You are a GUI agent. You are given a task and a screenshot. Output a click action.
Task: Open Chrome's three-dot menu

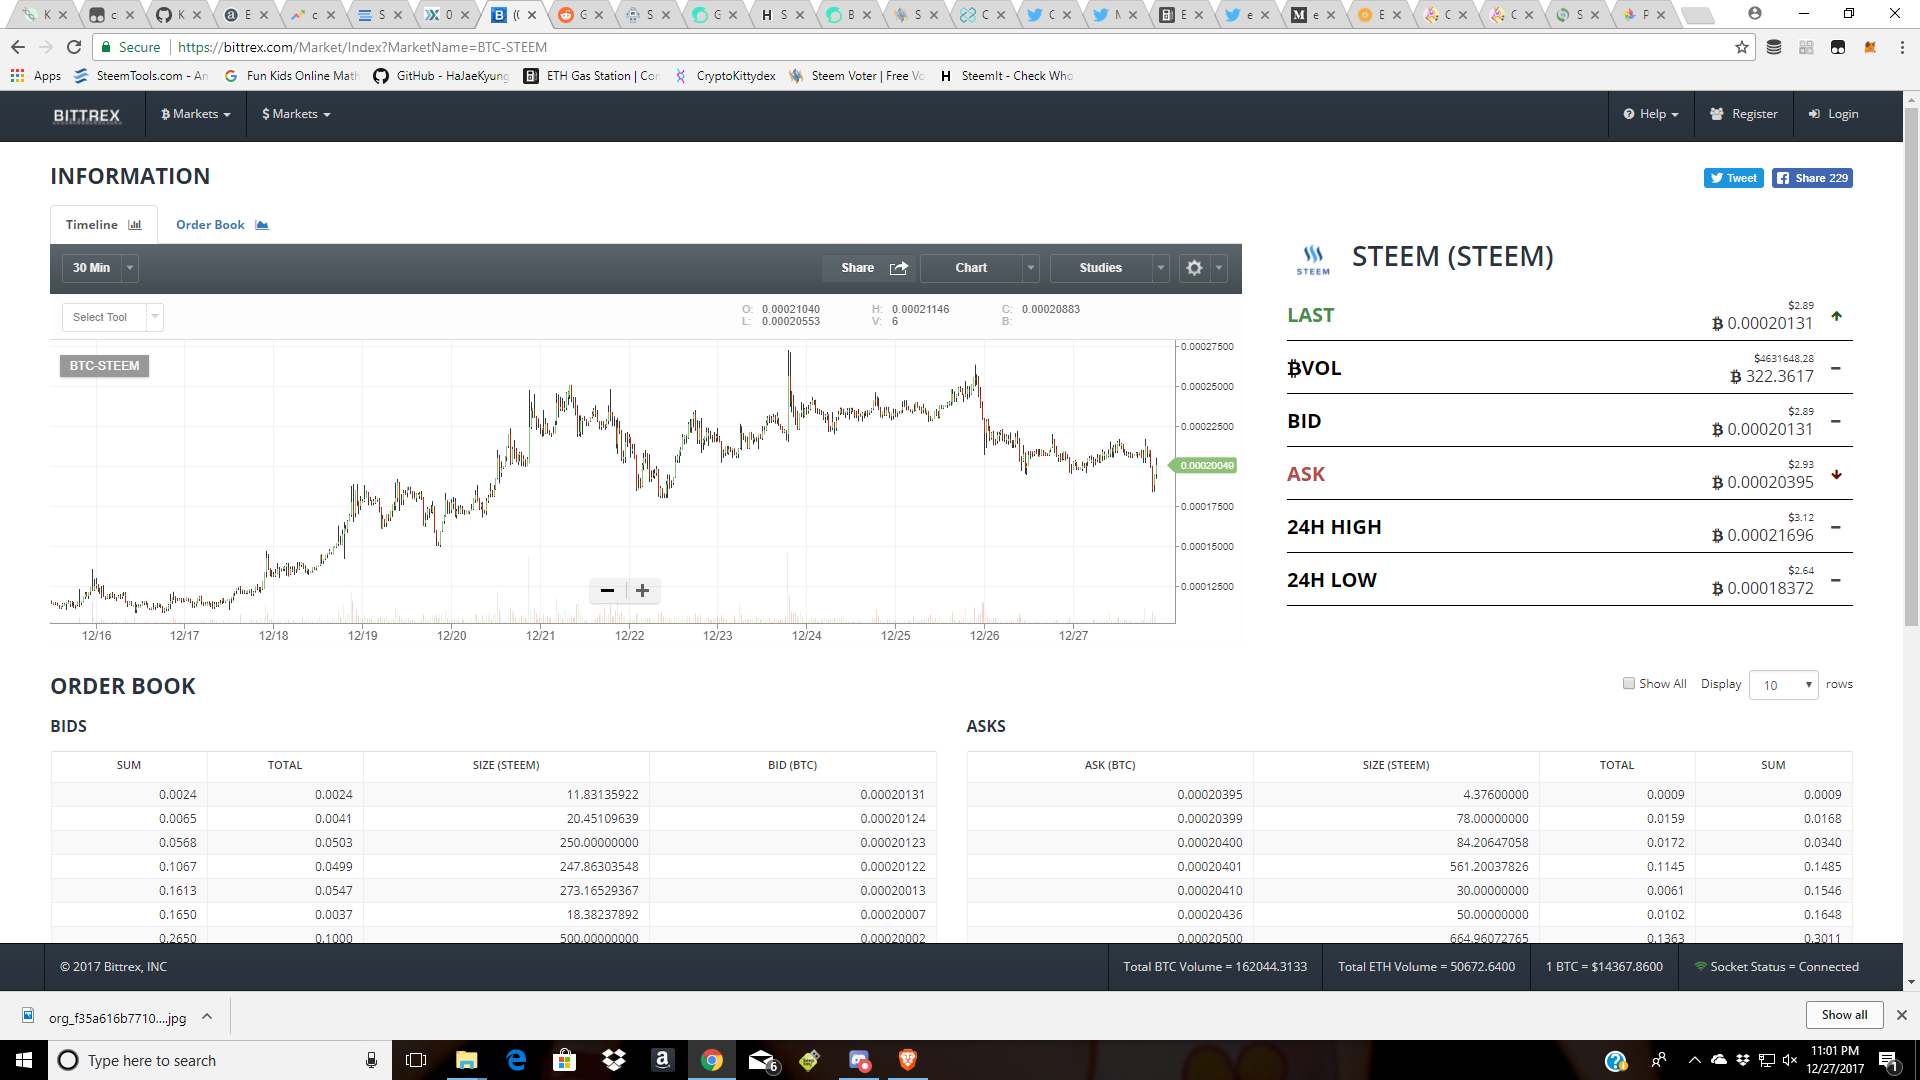tap(1902, 47)
